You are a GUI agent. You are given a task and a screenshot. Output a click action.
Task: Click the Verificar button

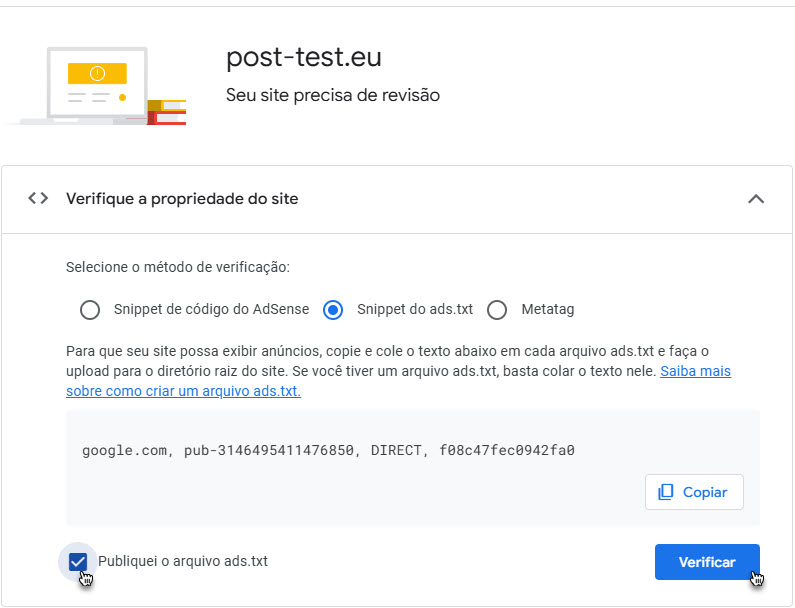[707, 562]
